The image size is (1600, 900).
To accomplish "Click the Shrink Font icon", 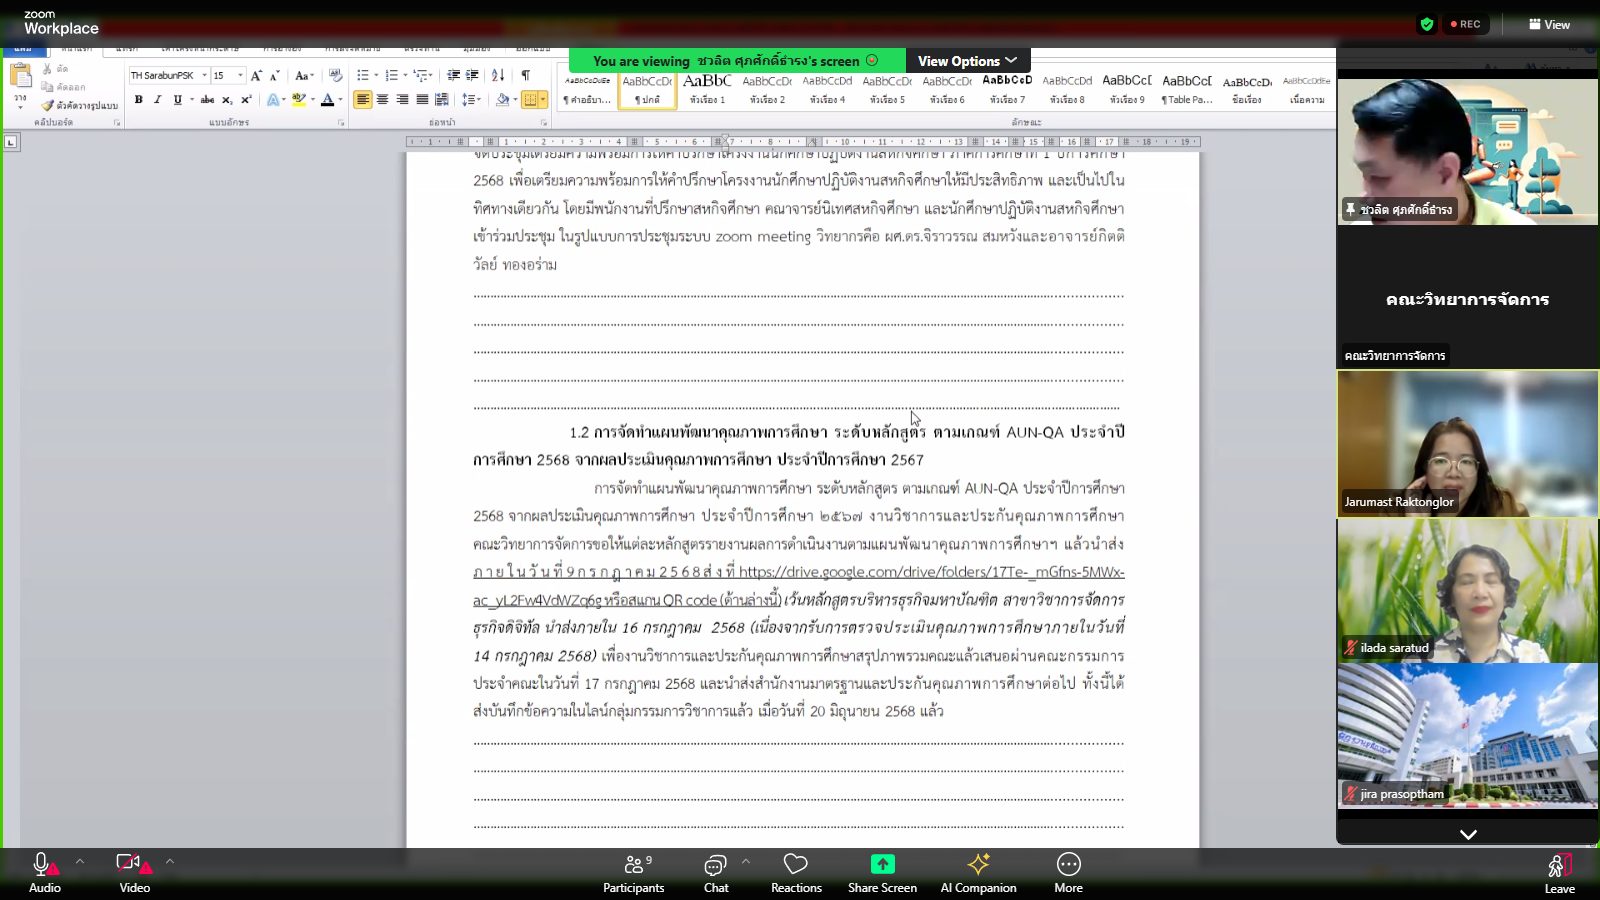I will pos(274,75).
